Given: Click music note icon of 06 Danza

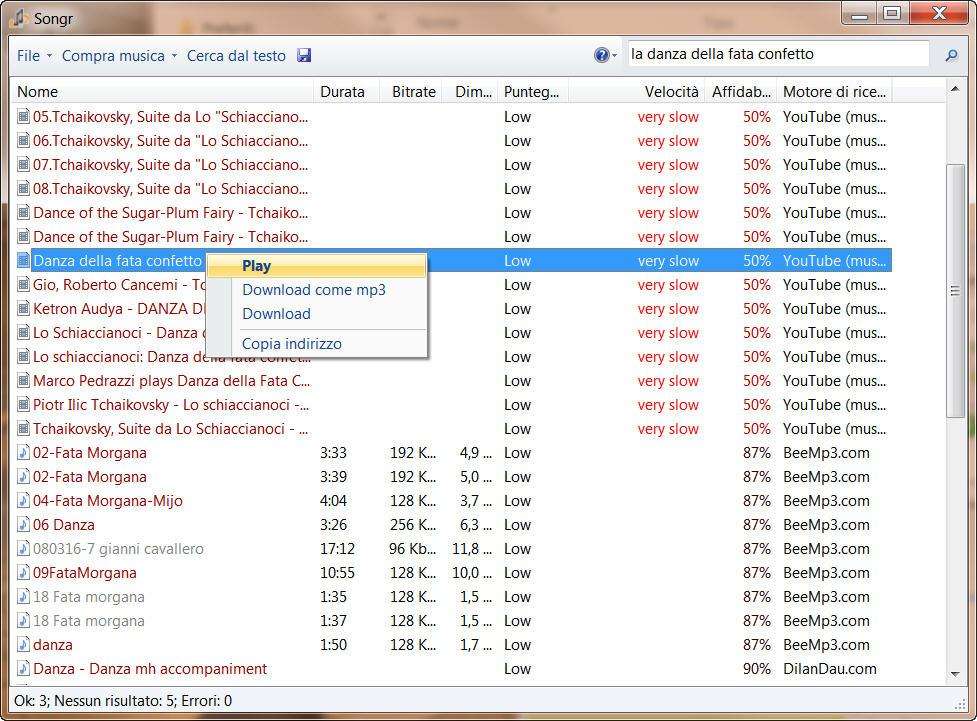Looking at the screenshot, I should pos(23,525).
